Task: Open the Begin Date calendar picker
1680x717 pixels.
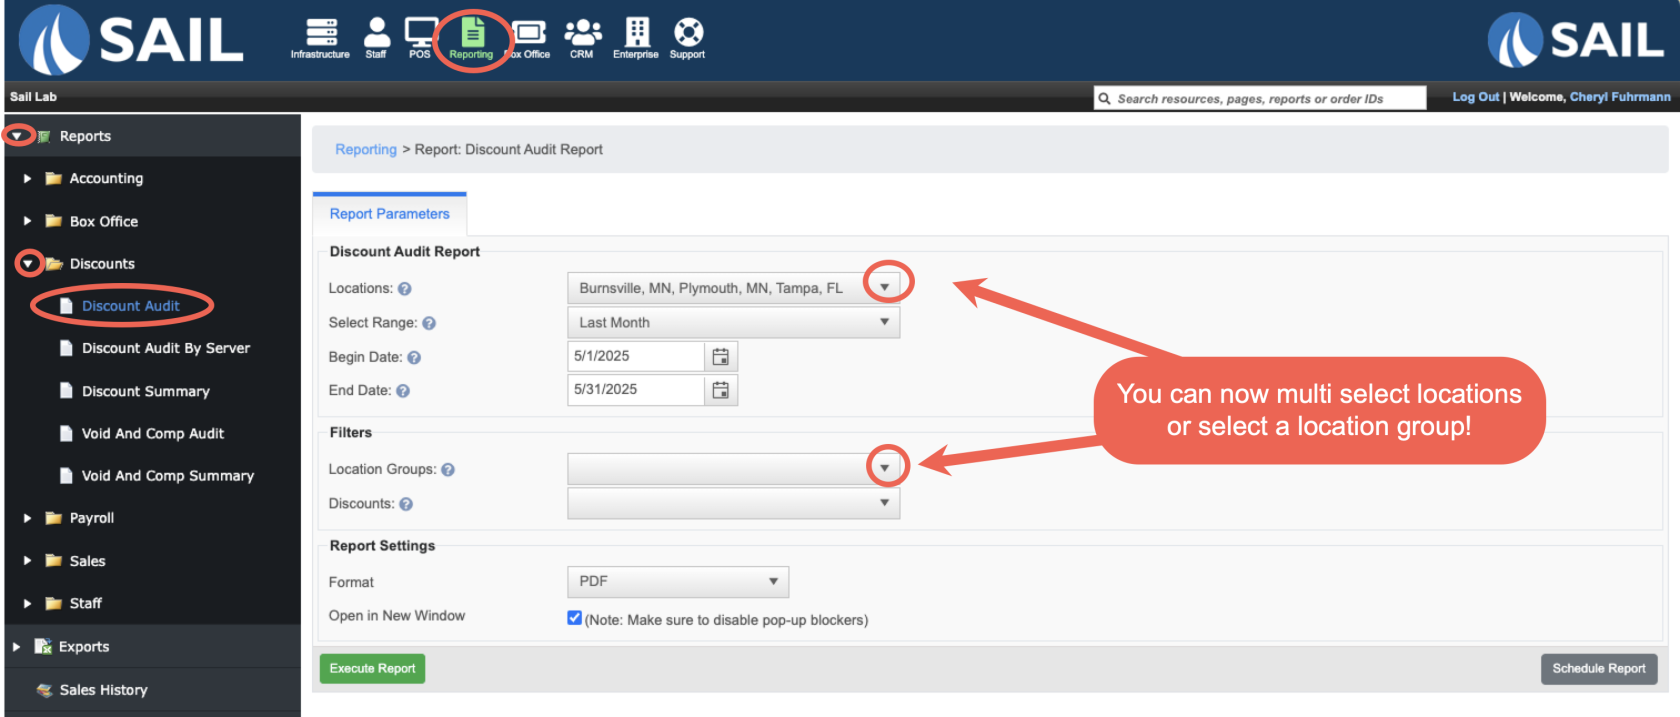Action: point(721,356)
